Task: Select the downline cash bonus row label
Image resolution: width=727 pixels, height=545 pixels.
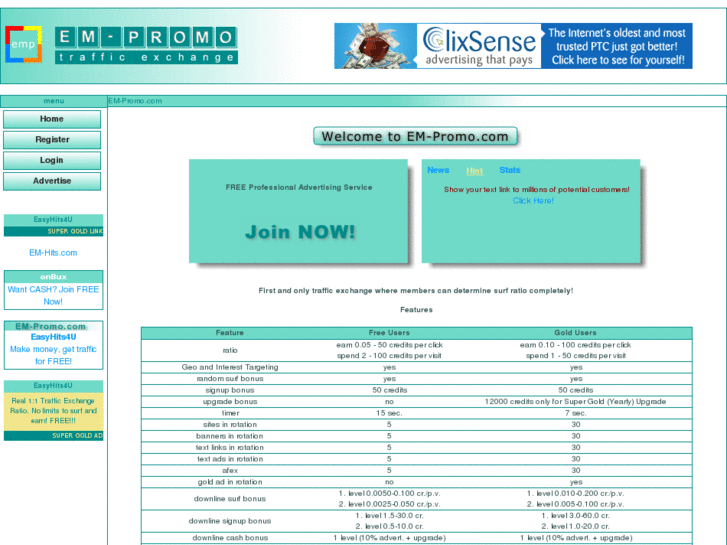Action: point(230,538)
